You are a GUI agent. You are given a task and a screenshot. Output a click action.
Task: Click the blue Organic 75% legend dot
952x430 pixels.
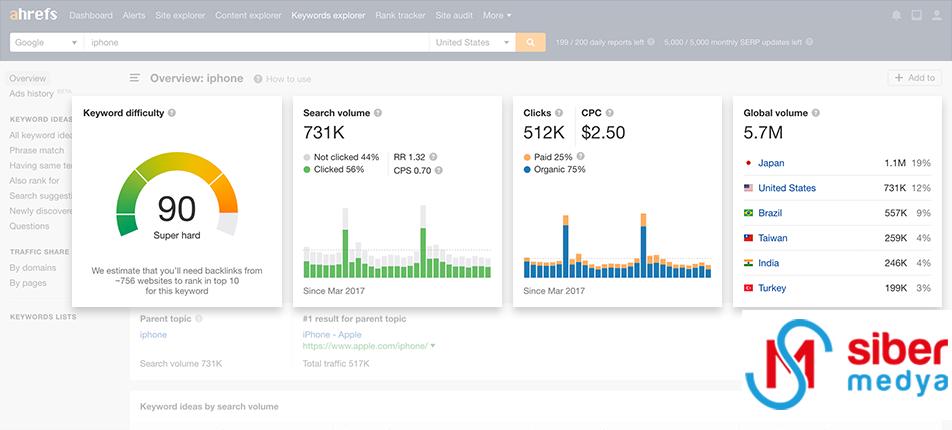click(x=527, y=169)
